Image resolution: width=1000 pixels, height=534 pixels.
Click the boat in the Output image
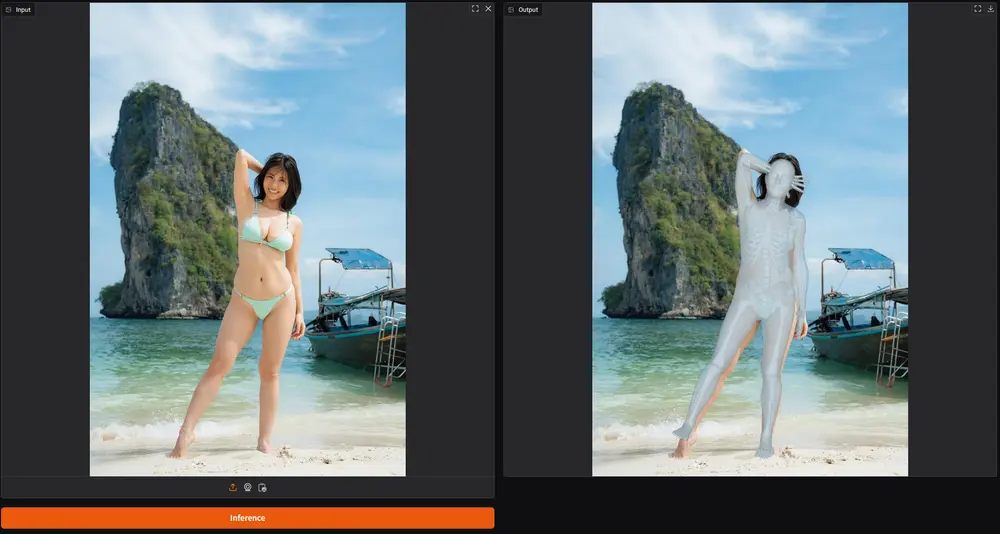[x=860, y=319]
